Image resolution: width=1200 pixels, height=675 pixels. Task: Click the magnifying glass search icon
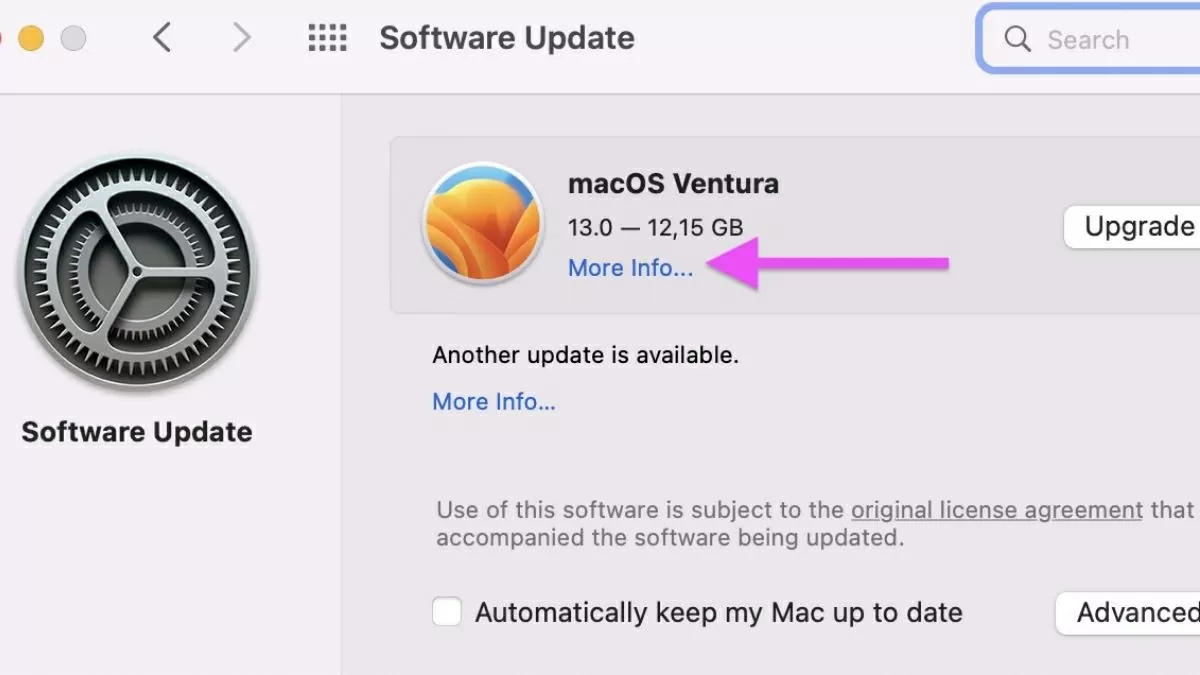pyautogui.click(x=1017, y=40)
